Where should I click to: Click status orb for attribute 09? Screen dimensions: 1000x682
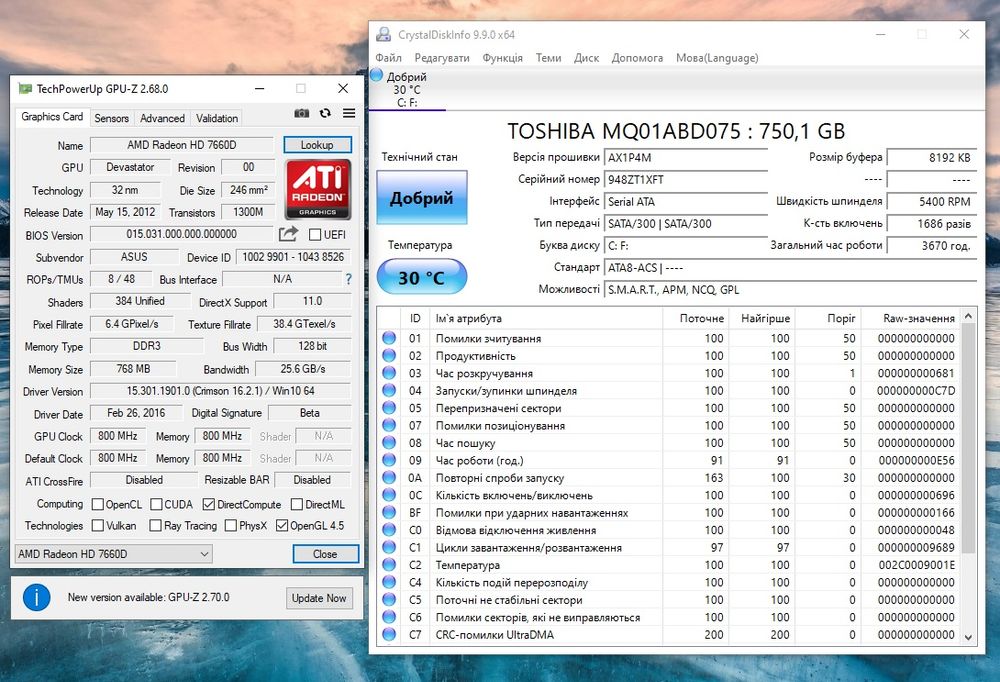pyautogui.click(x=389, y=460)
